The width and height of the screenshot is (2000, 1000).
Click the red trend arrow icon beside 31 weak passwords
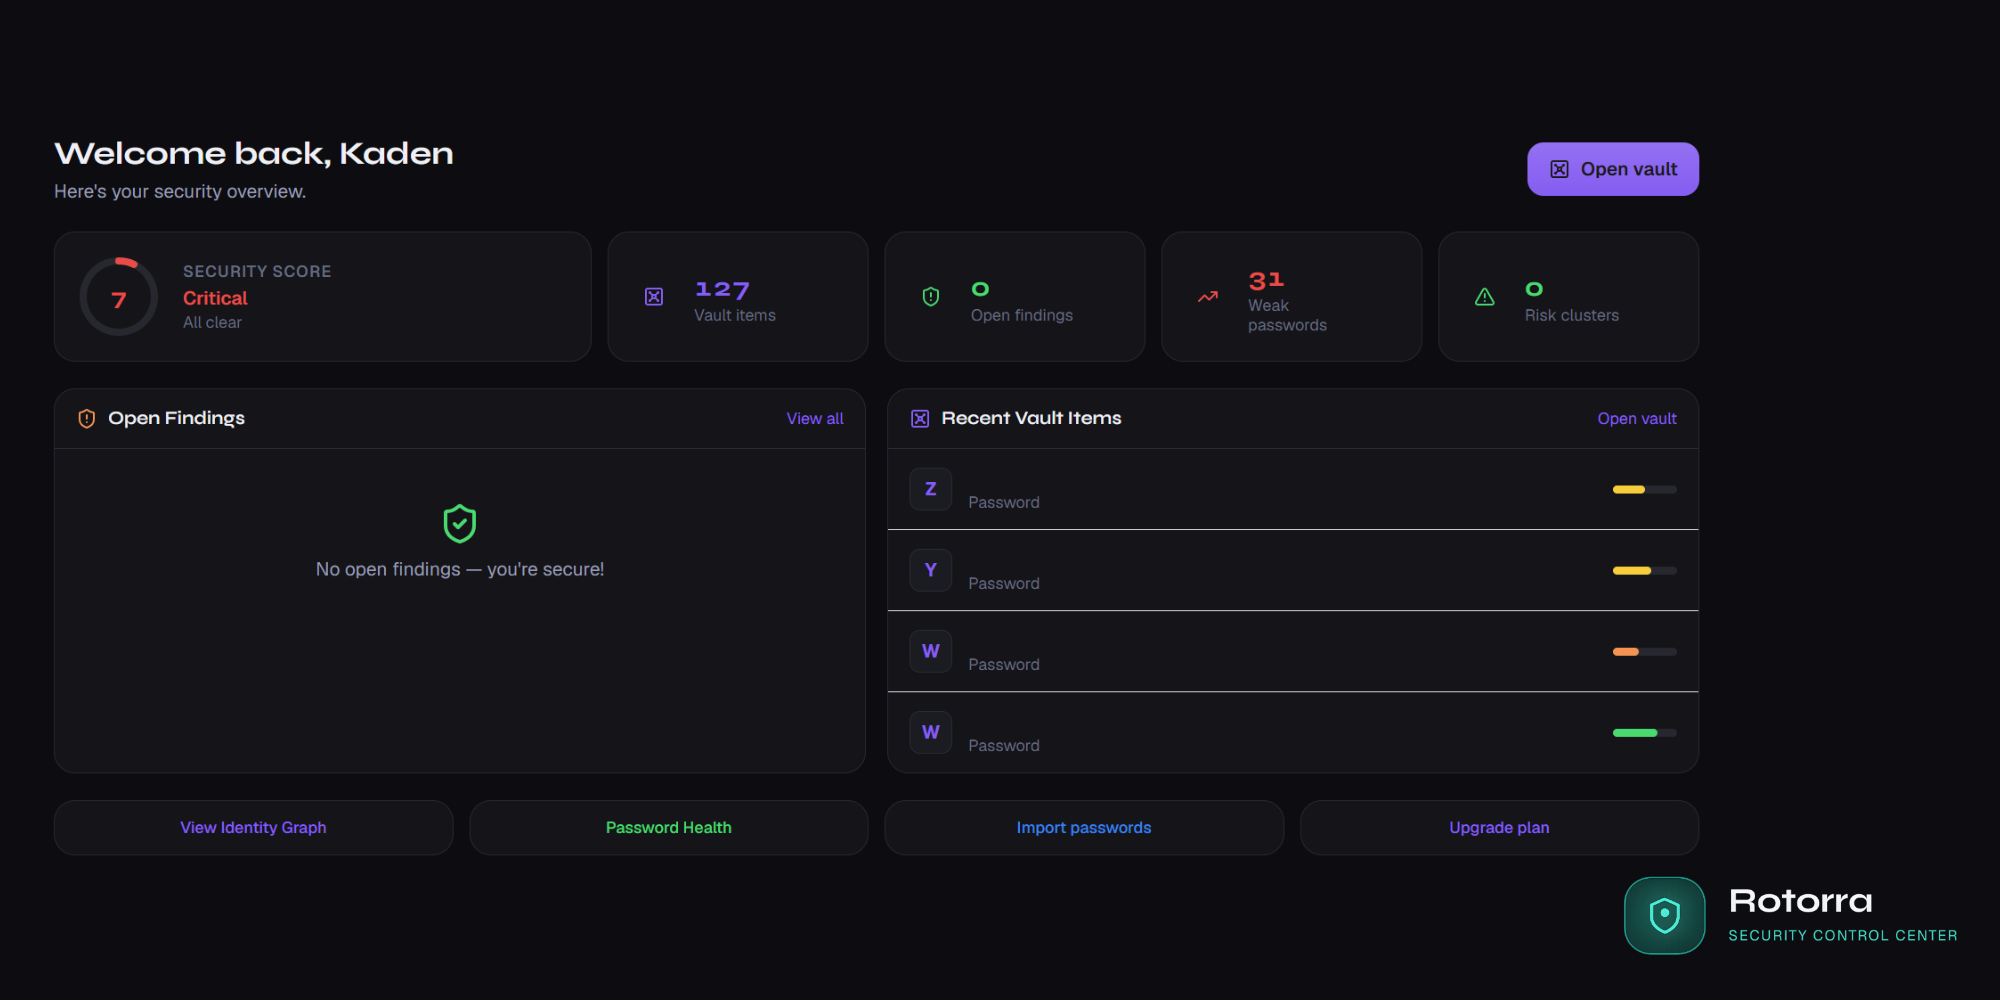pyautogui.click(x=1208, y=296)
